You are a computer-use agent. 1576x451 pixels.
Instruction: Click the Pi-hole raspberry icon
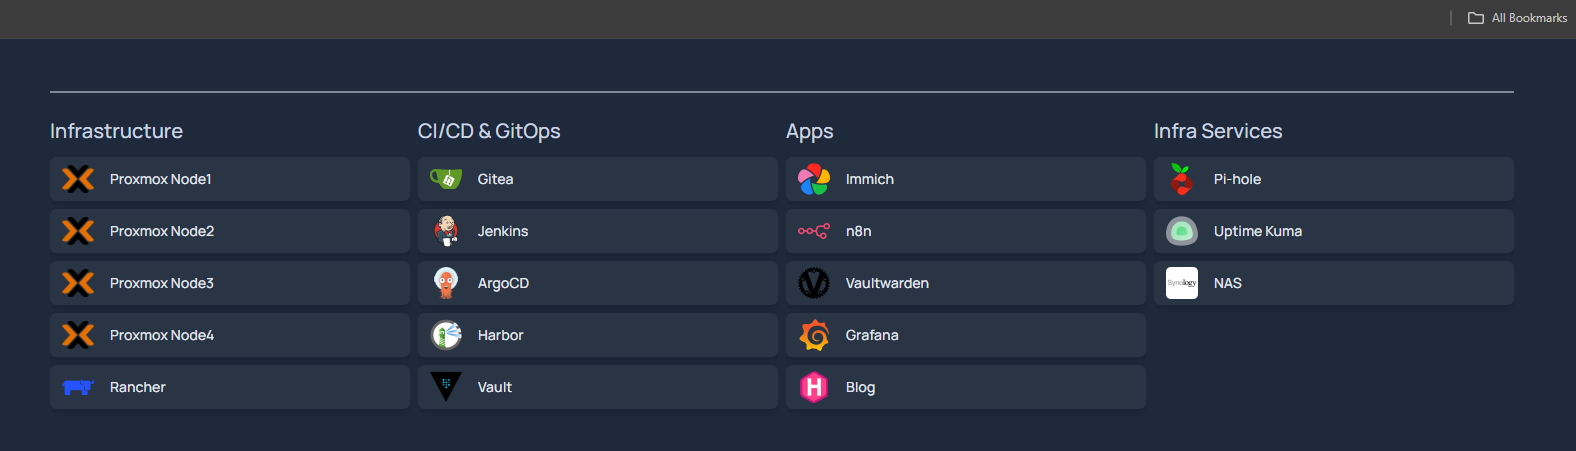click(x=1182, y=179)
